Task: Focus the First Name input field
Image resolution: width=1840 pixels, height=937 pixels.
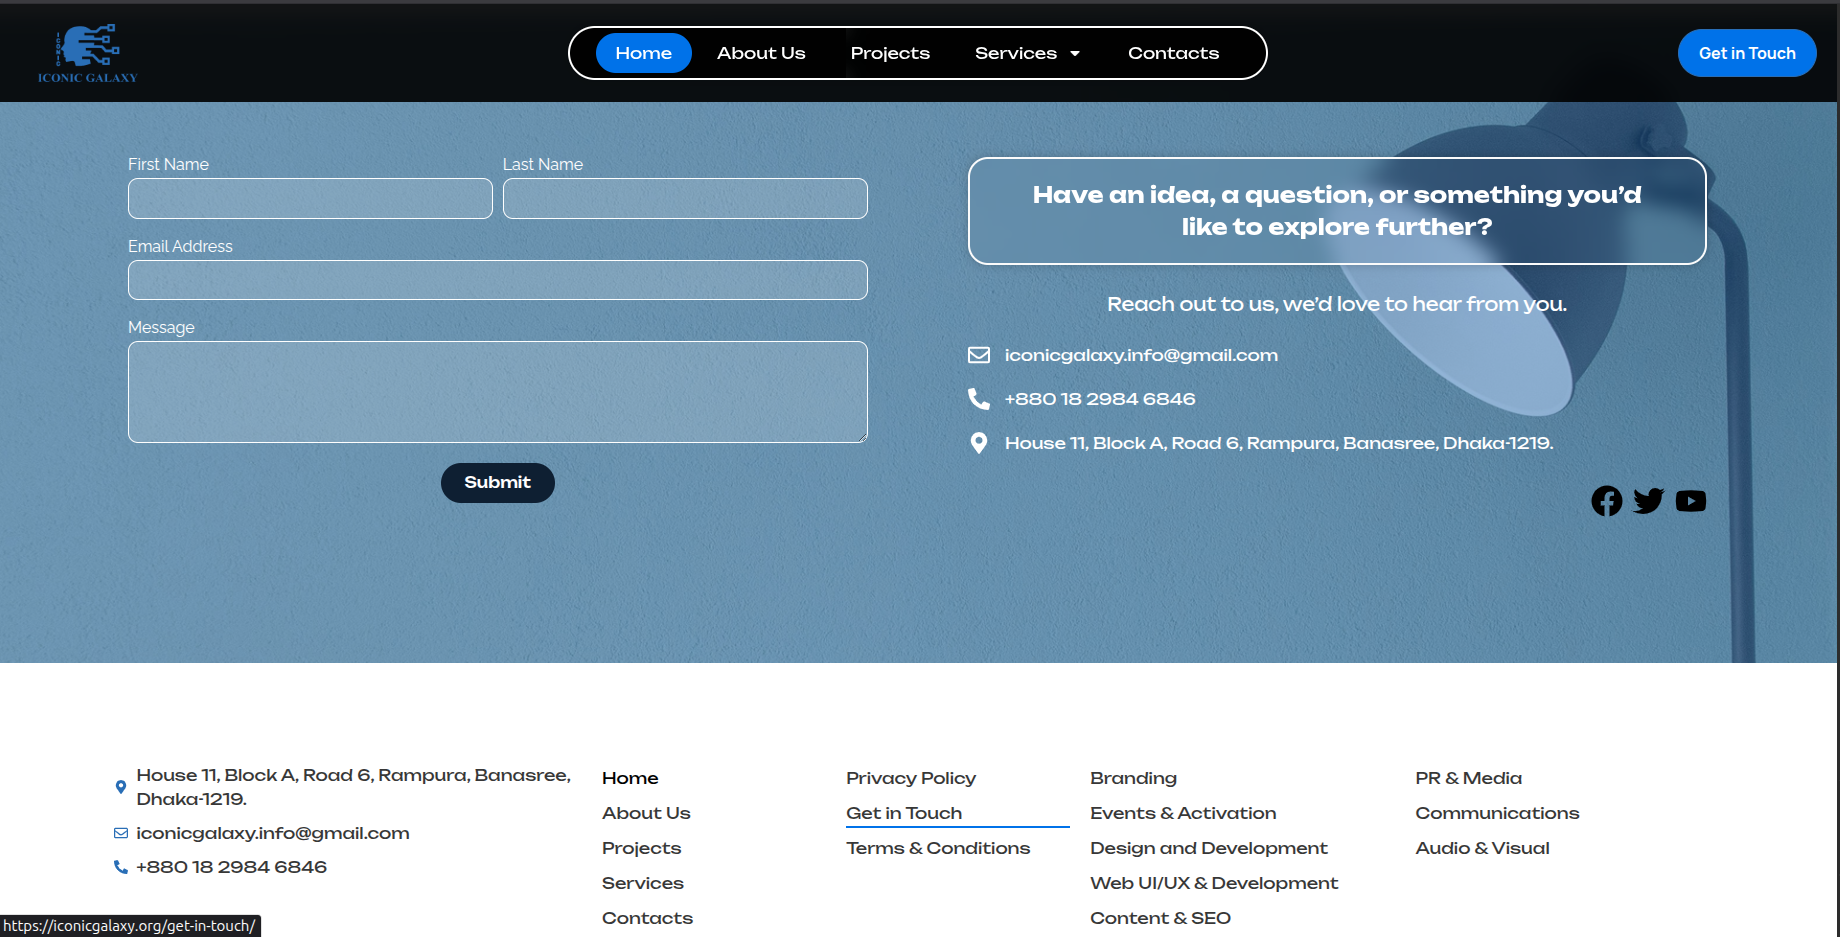Action: (x=310, y=198)
